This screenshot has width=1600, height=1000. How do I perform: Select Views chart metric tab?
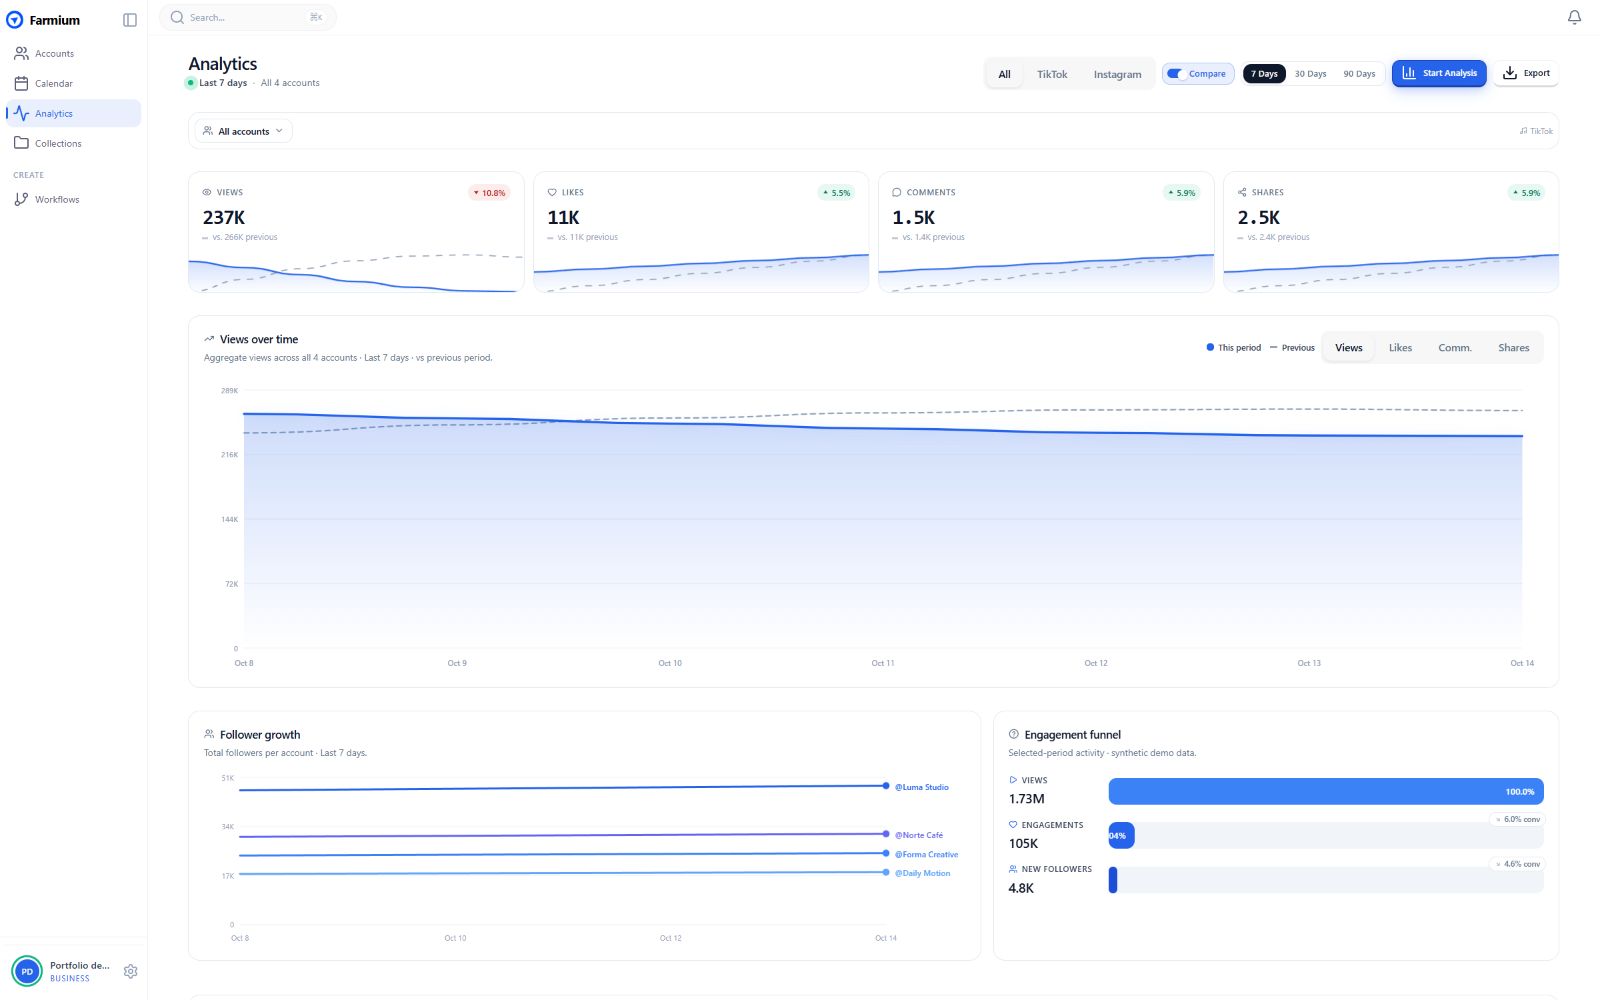pyautogui.click(x=1349, y=348)
